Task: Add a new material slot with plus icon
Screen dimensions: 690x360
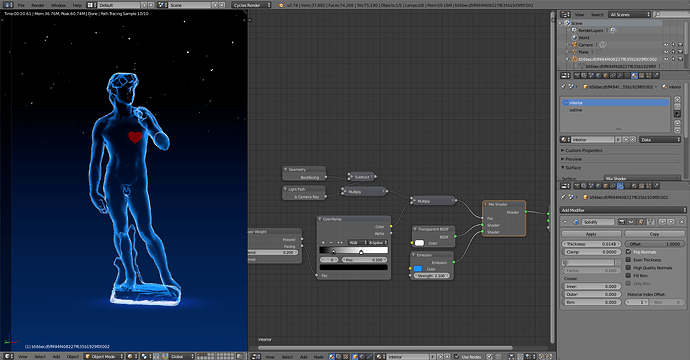Action: pyautogui.click(x=677, y=99)
